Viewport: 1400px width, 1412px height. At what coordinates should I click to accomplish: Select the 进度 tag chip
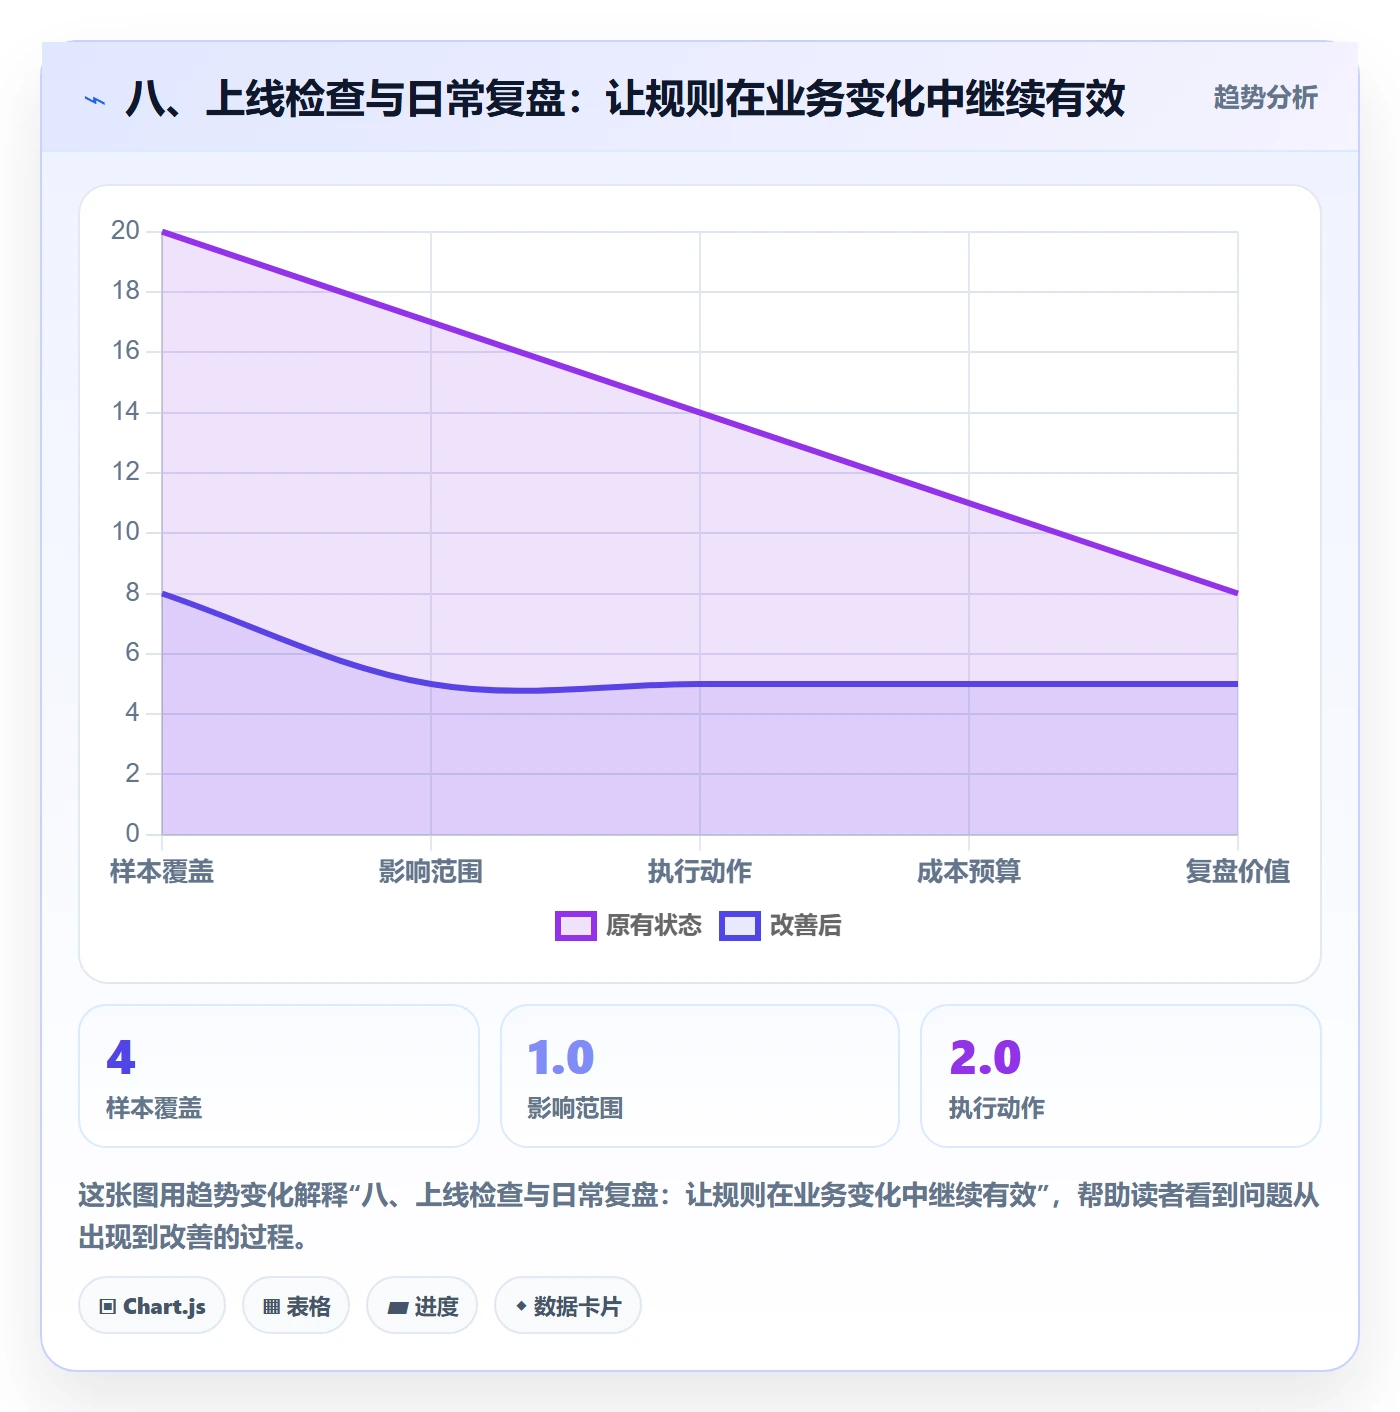pos(422,1306)
